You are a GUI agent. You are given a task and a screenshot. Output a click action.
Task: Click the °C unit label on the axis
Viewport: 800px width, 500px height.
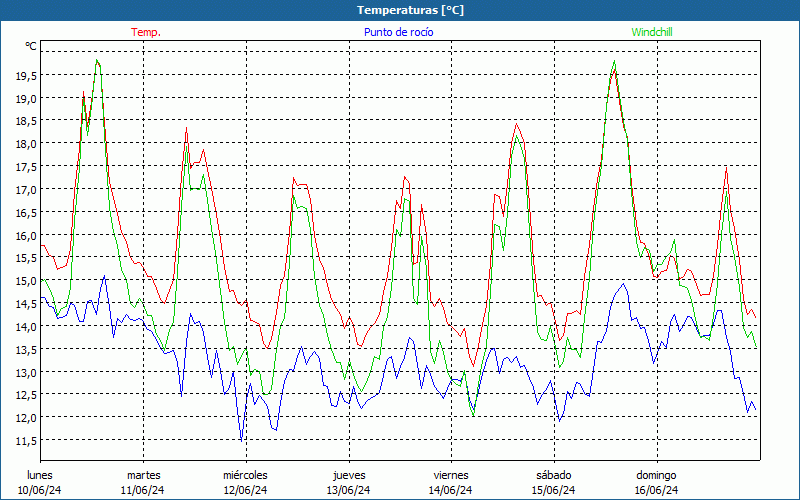click(31, 46)
